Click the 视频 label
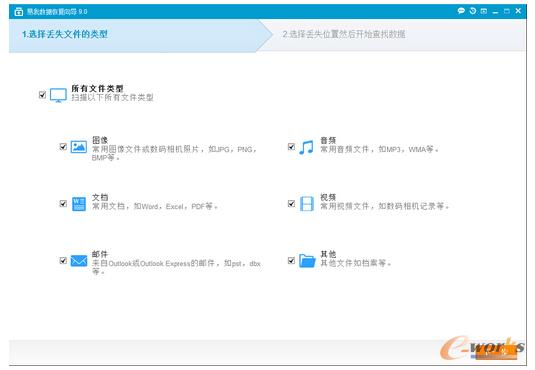This screenshot has width=535, height=370. [328, 197]
